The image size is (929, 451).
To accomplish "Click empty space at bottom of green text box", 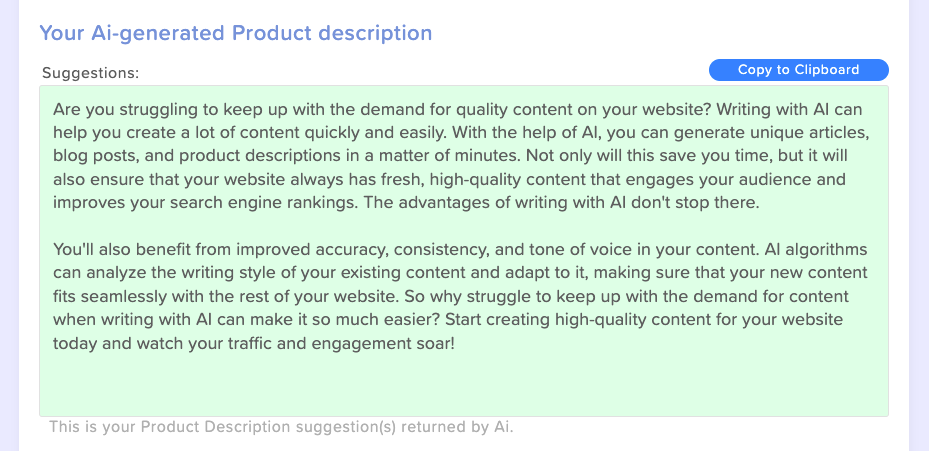I will point(464,385).
